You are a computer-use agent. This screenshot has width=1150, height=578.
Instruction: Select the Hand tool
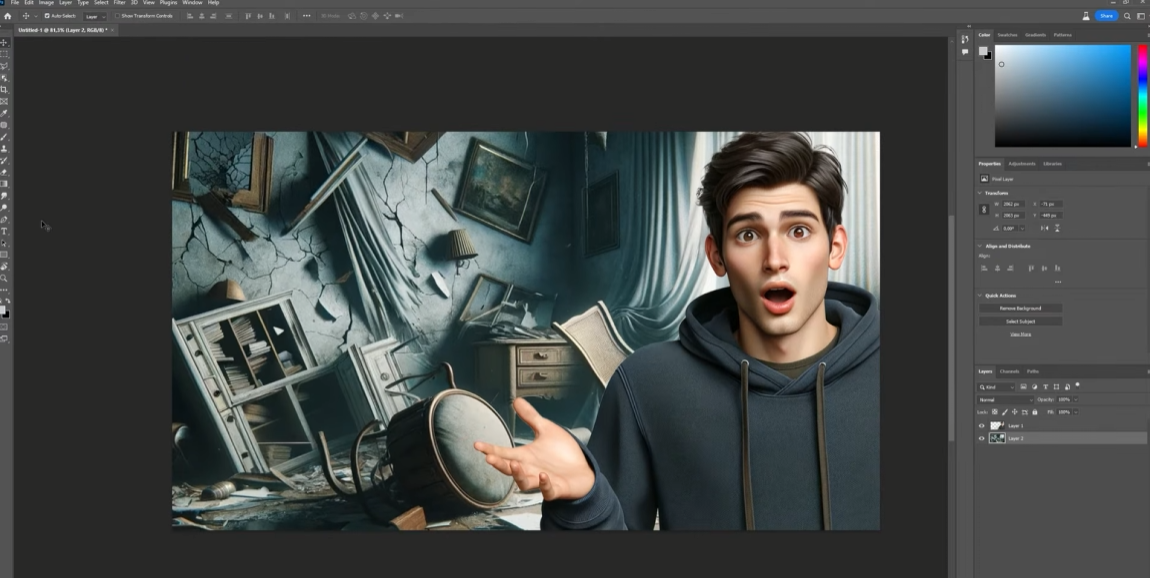coord(4,266)
